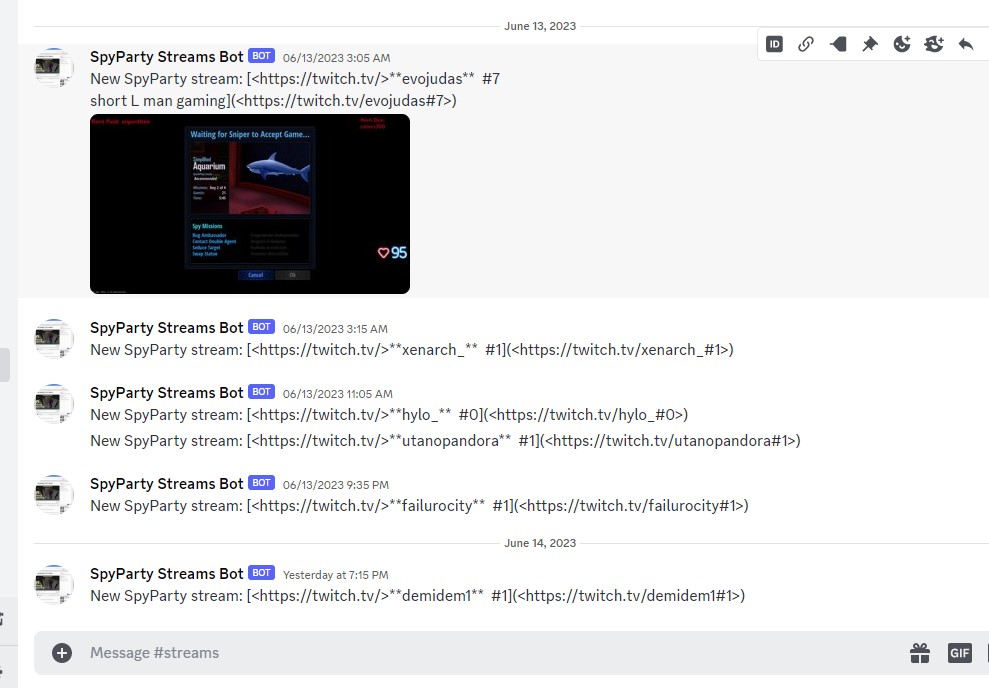989x688 pixels.
Task: Click the BOT tag on the 3:15 AM message
Action: (x=261, y=327)
